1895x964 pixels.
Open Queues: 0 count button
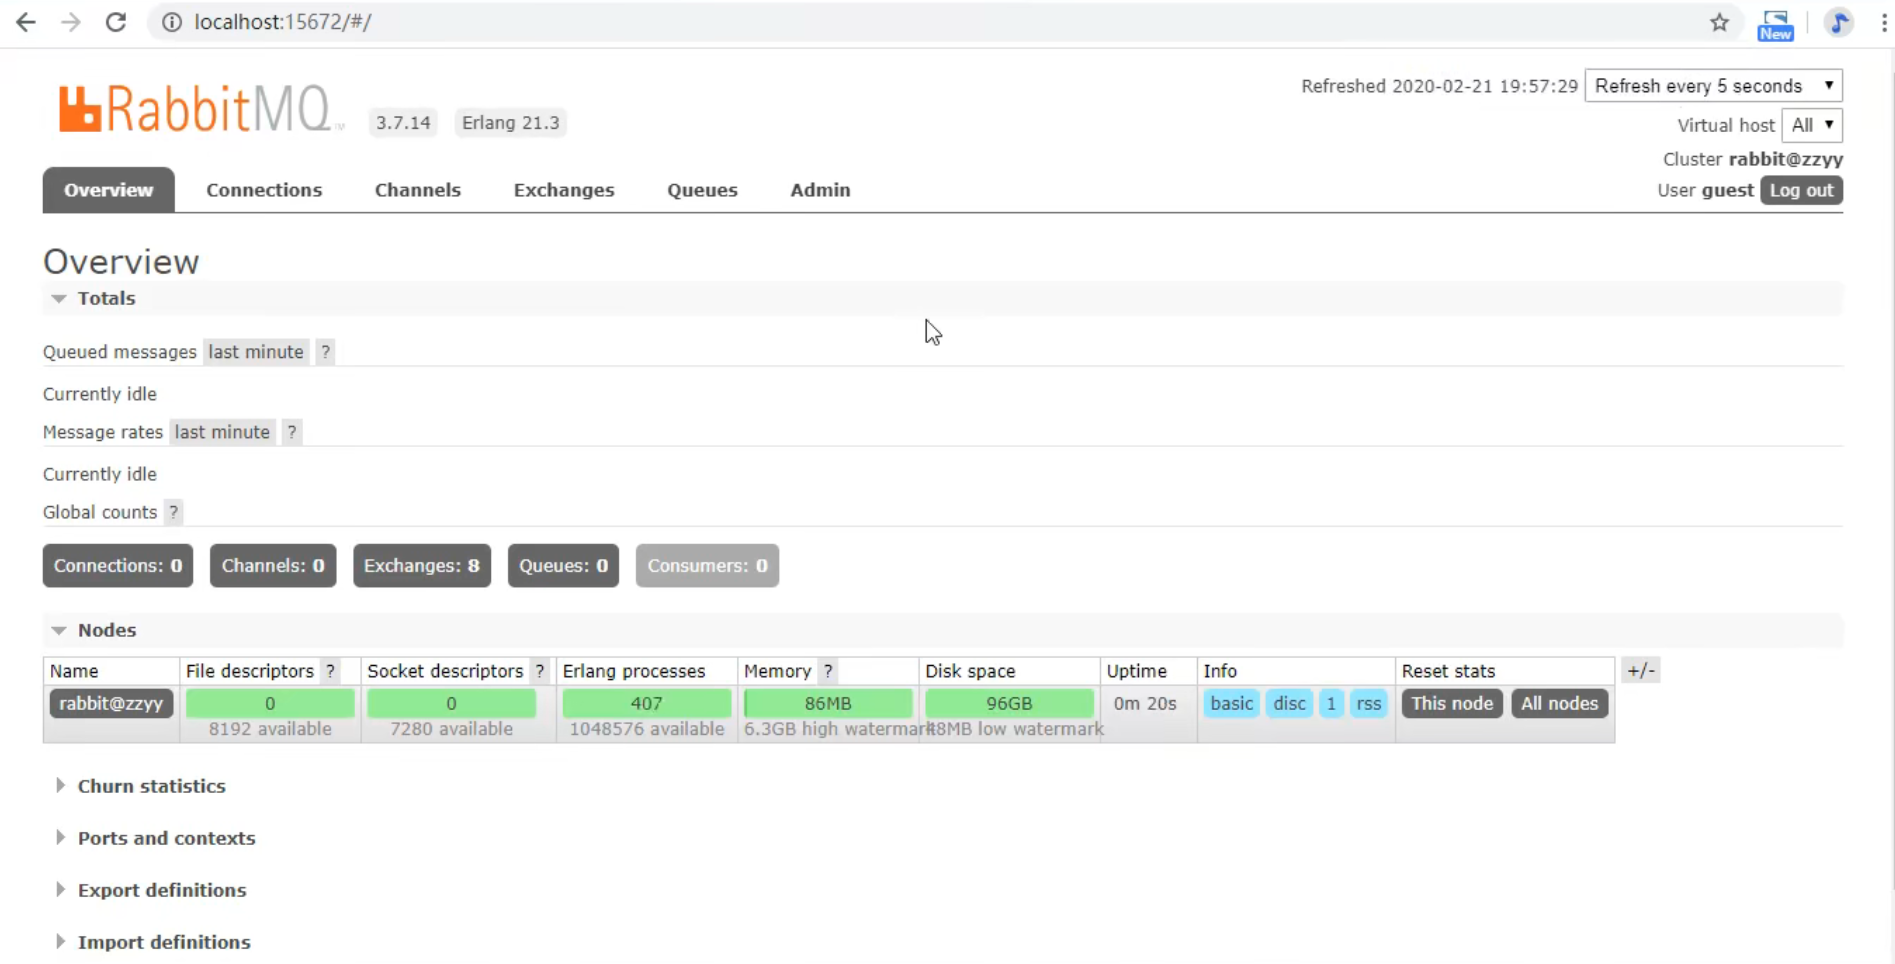tap(563, 566)
